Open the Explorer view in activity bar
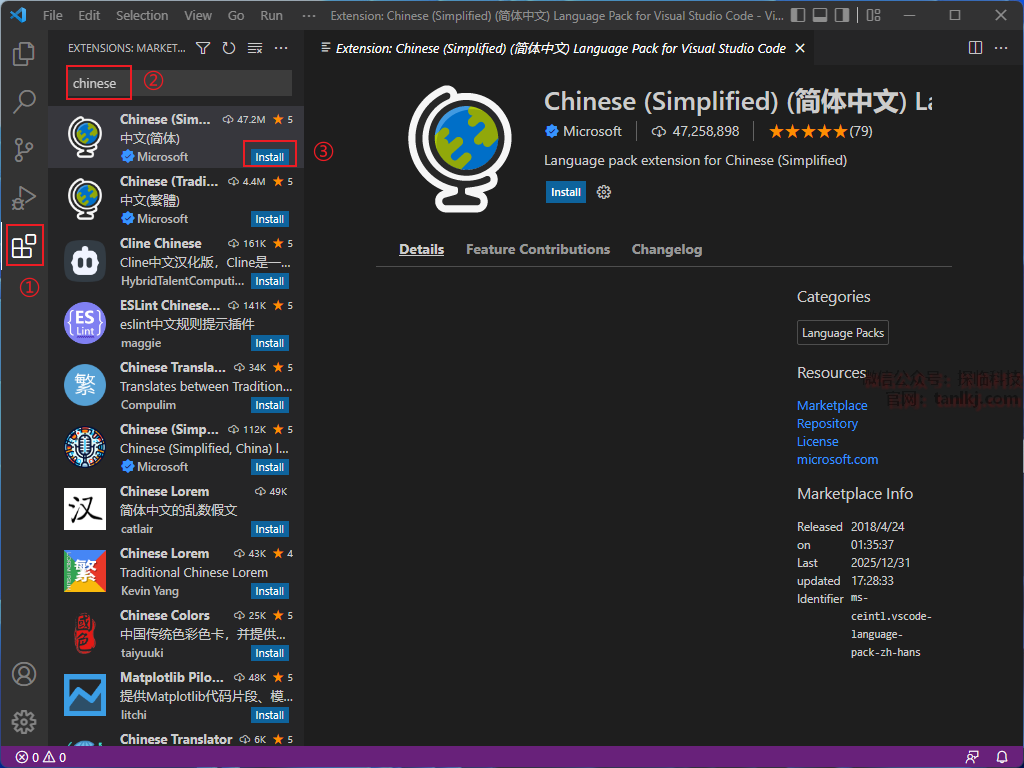This screenshot has height=768, width=1024. 24,54
